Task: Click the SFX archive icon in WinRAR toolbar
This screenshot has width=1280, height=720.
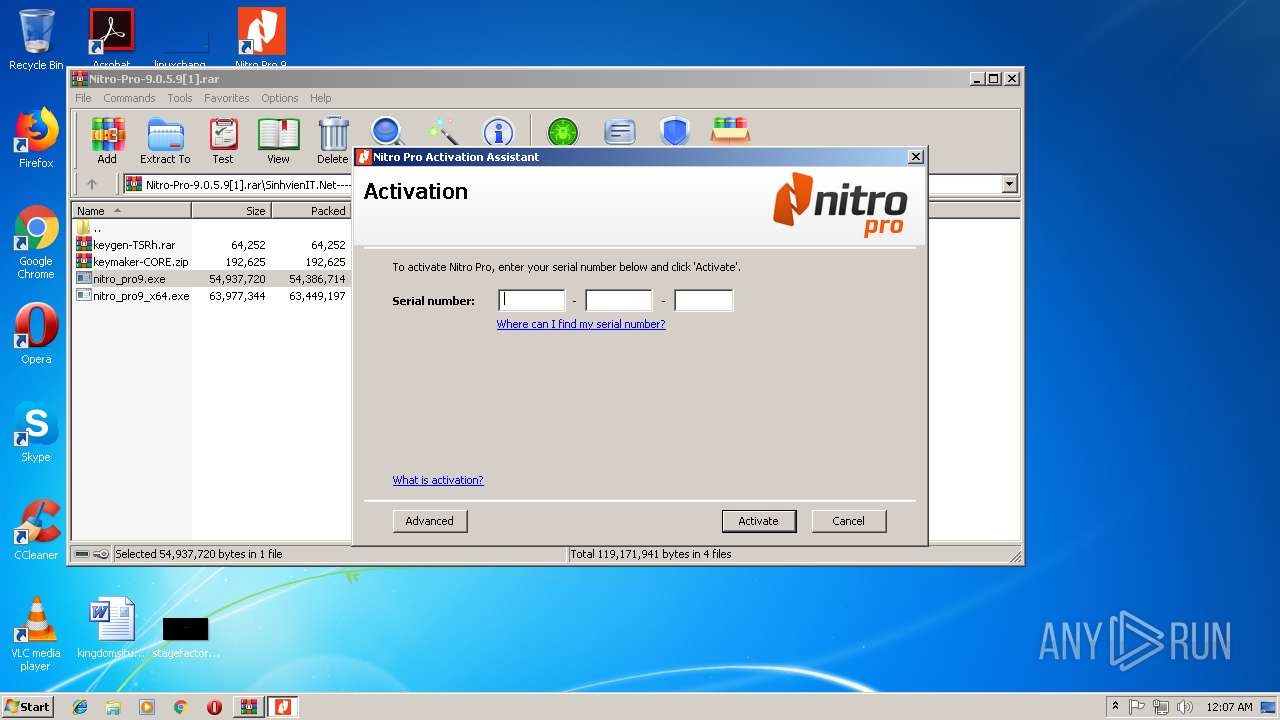Action: 730,131
